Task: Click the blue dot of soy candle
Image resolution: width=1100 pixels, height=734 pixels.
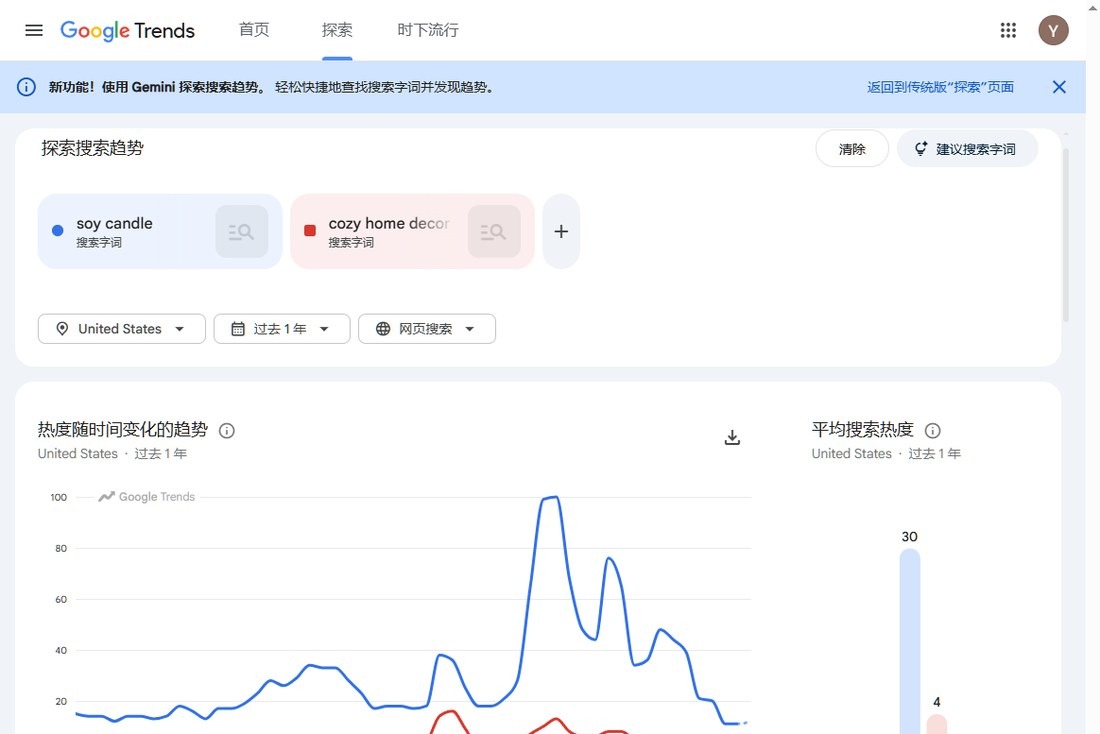Action: pos(58,230)
